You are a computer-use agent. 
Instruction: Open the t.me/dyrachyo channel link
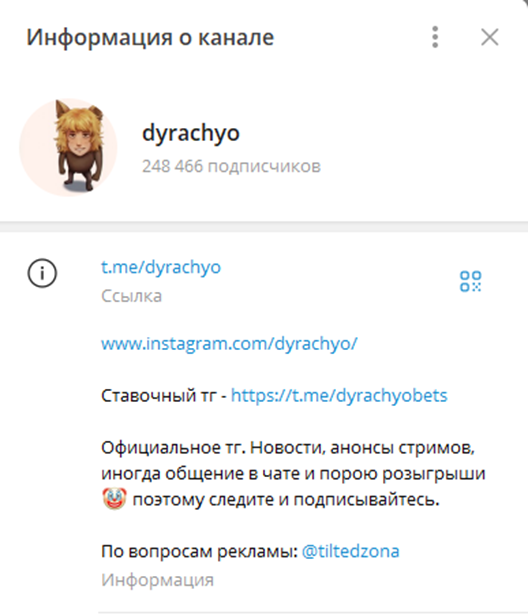161,268
